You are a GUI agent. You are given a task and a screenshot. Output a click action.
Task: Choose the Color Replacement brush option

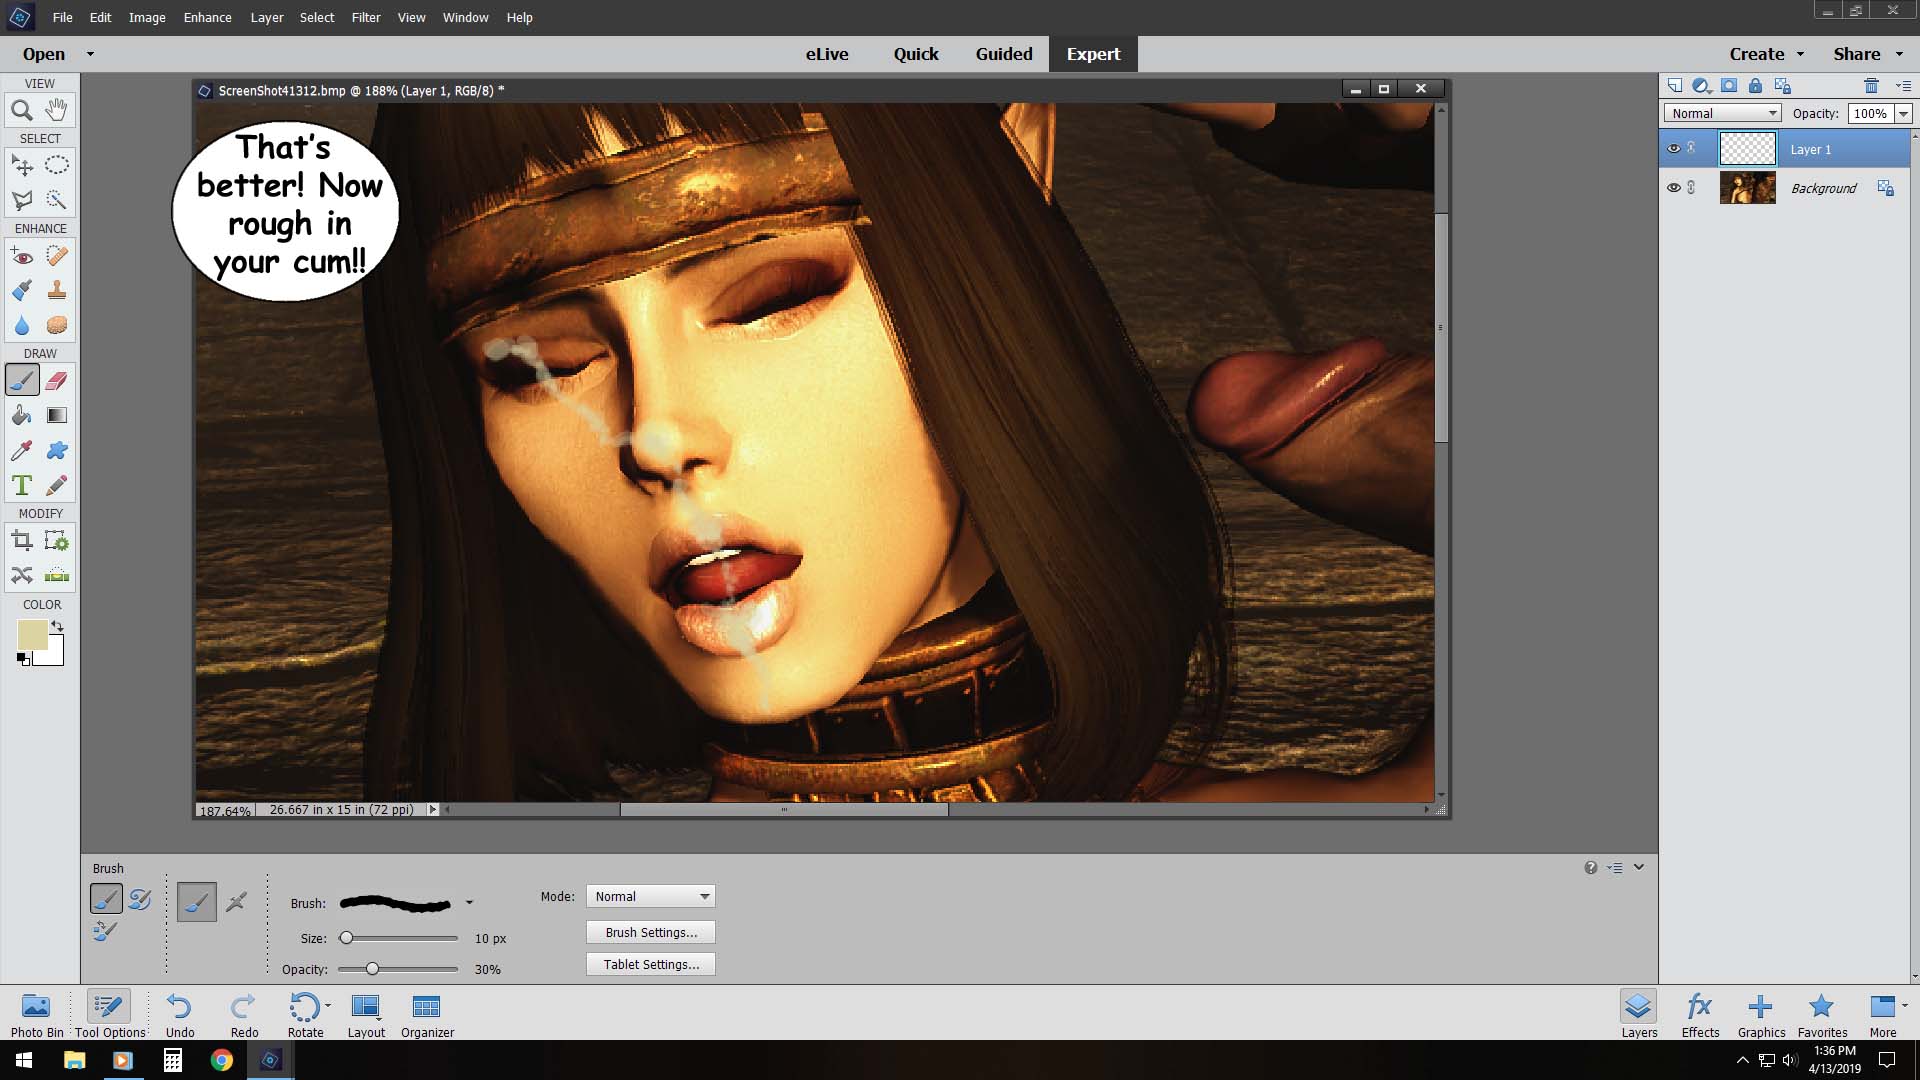coord(105,931)
